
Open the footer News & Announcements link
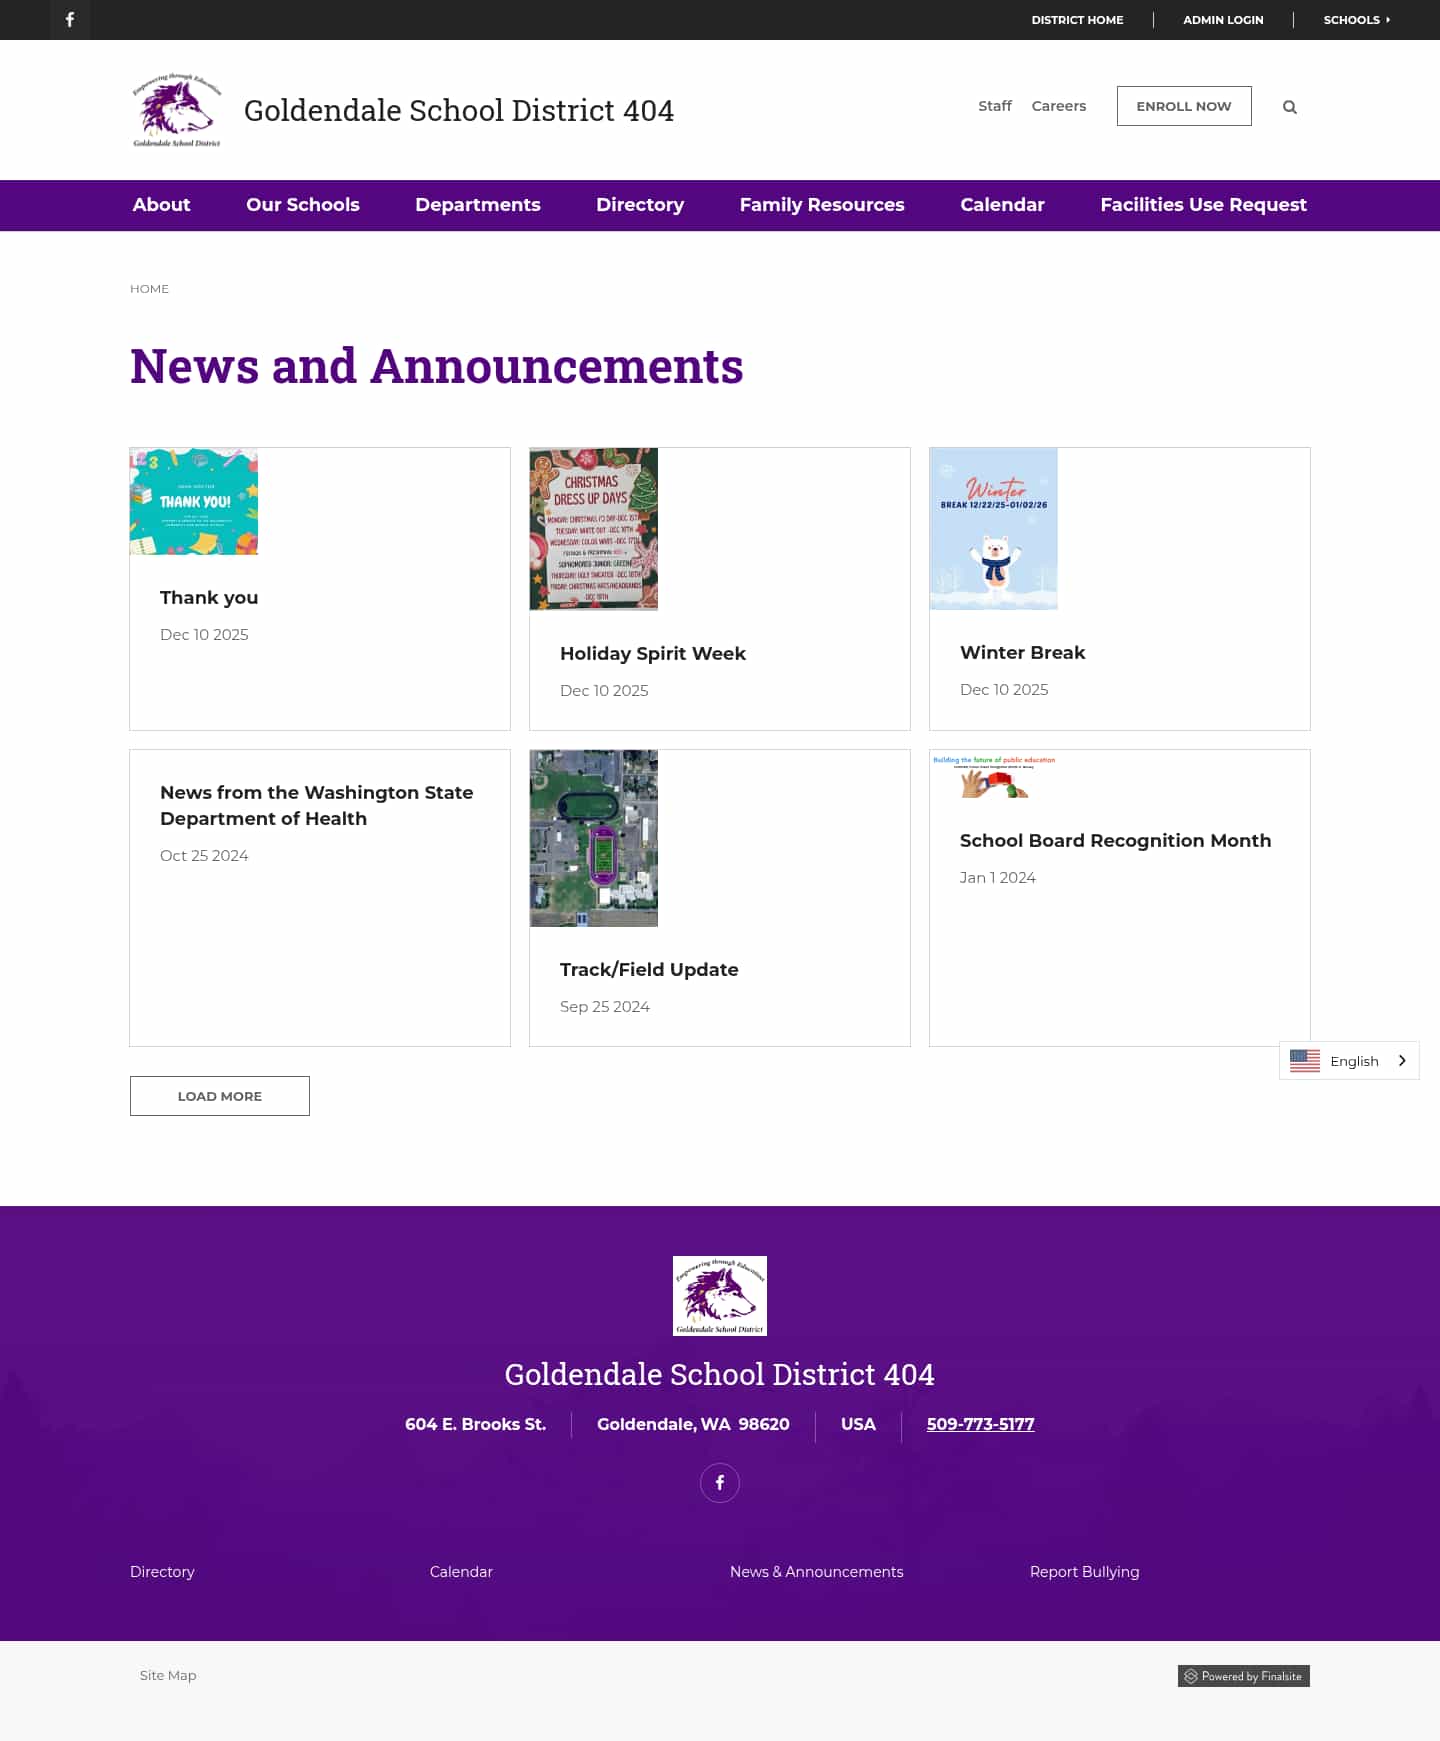coord(816,1572)
